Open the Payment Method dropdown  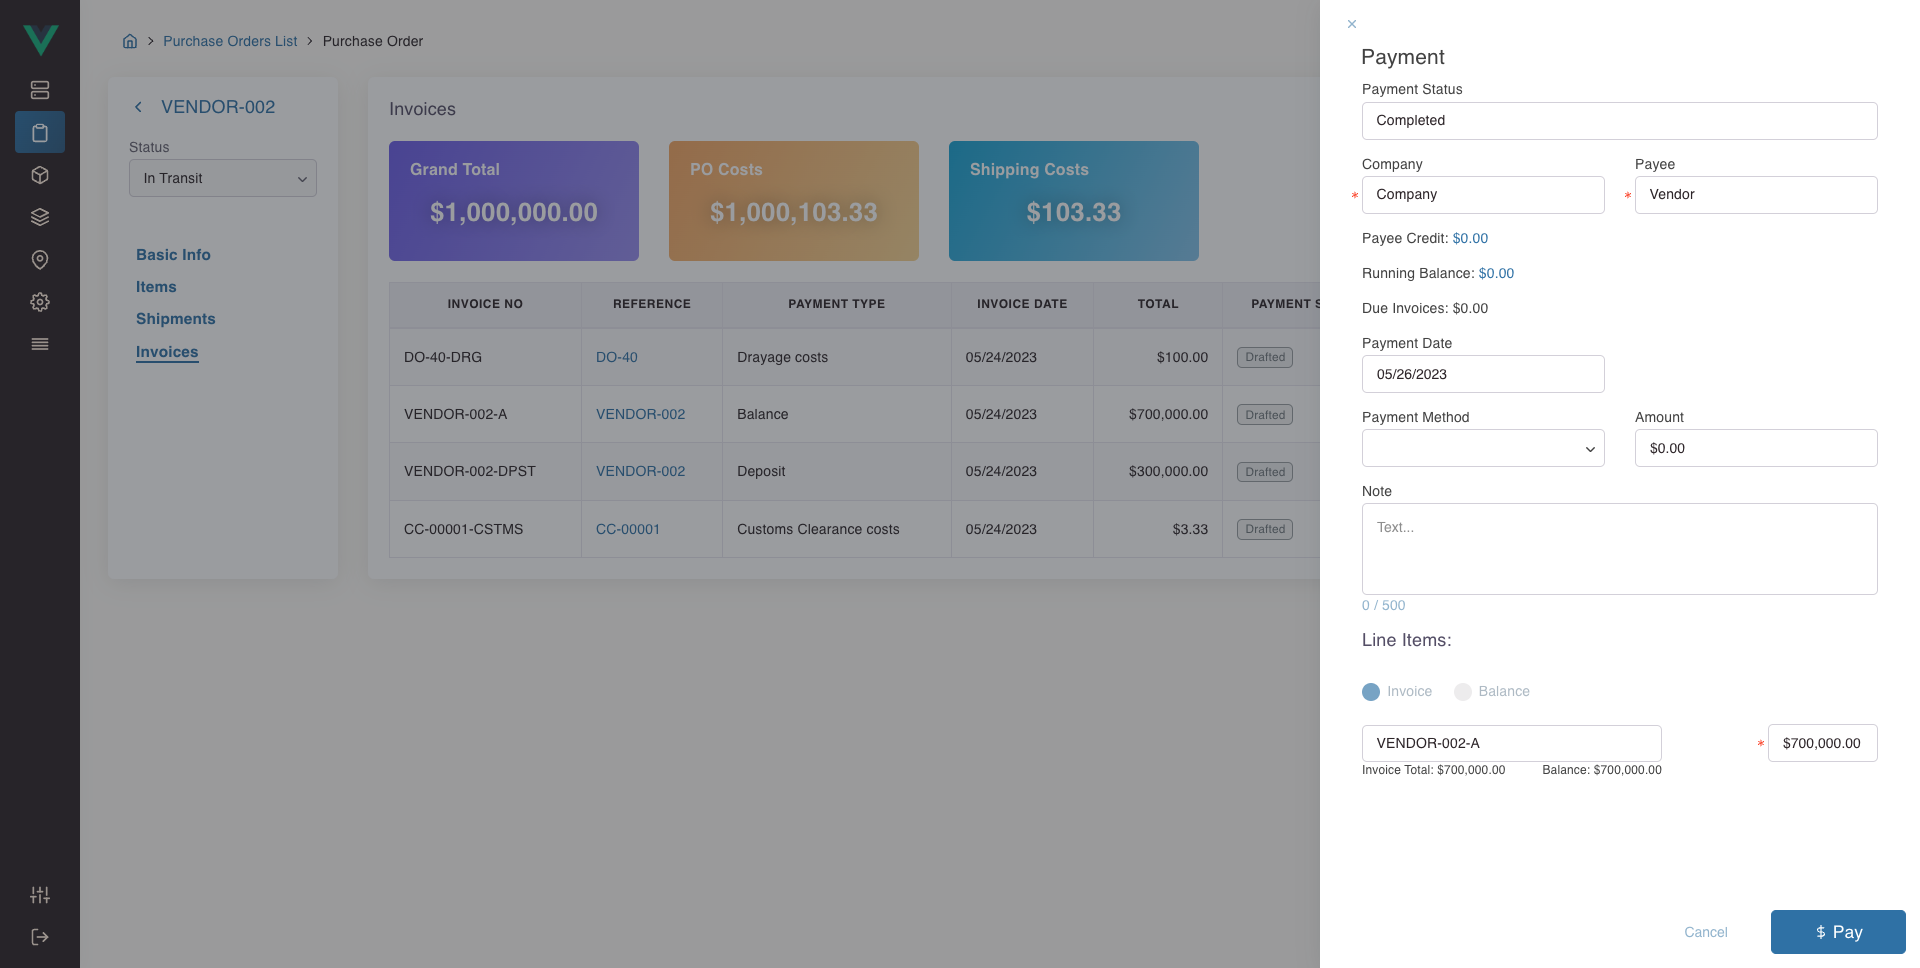pos(1483,448)
